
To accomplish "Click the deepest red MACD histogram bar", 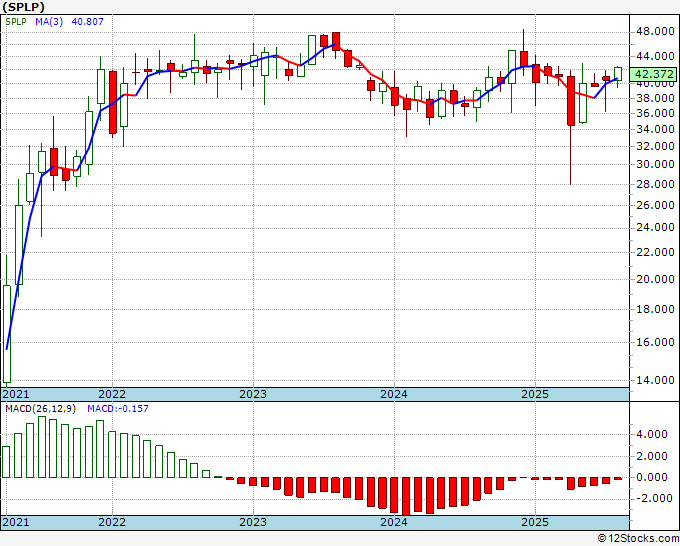I will [x=406, y=496].
